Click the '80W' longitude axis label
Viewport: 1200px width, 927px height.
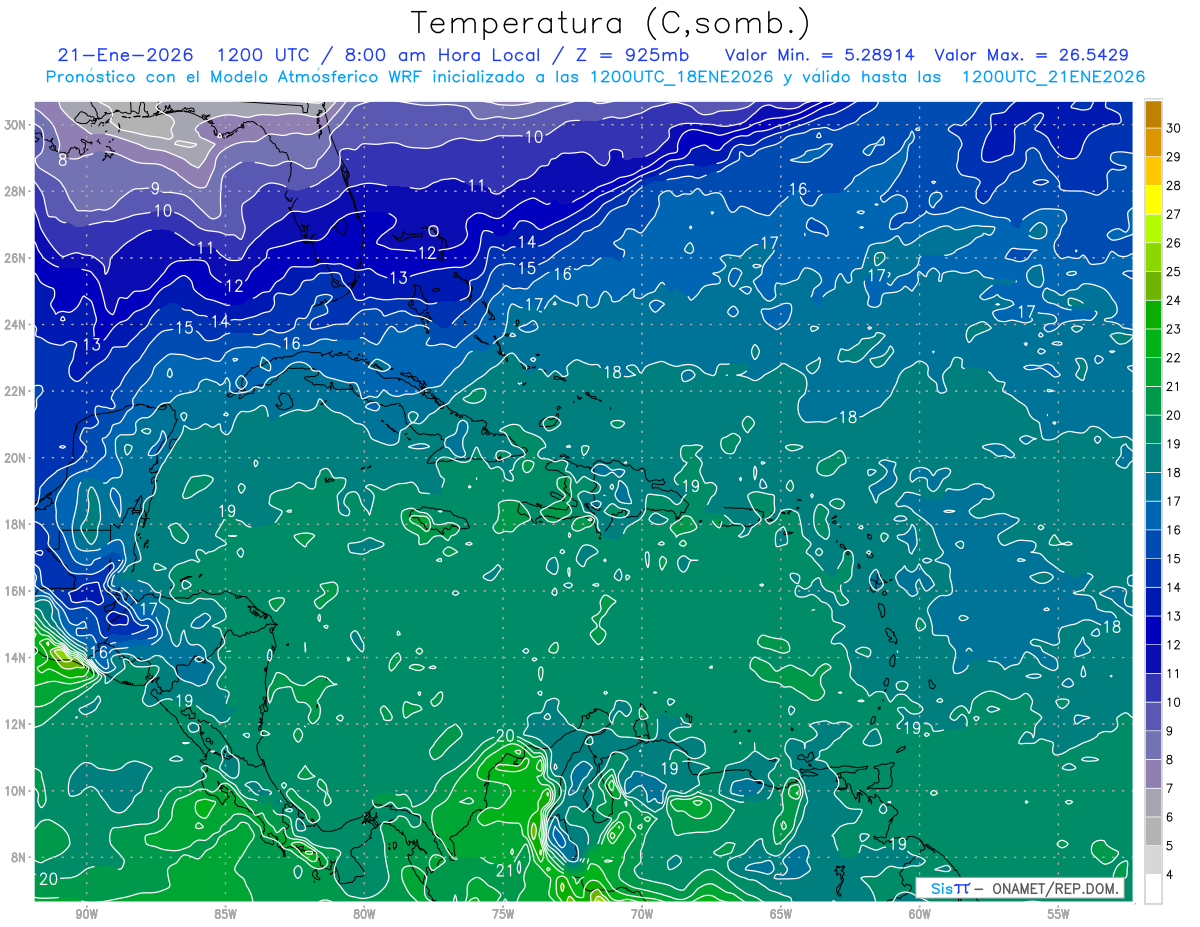coord(364,914)
